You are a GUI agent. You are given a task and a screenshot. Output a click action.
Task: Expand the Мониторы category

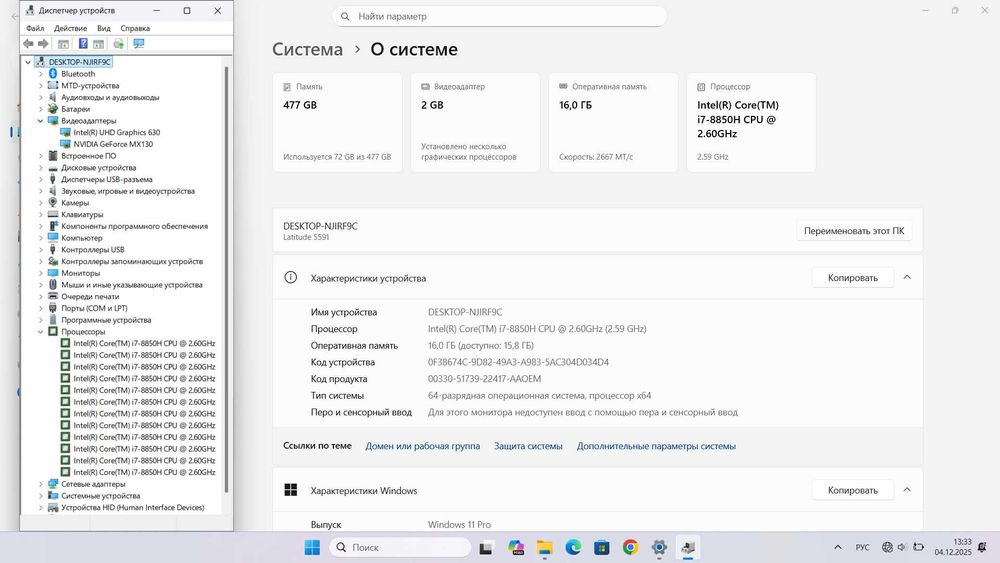pyautogui.click(x=41, y=273)
